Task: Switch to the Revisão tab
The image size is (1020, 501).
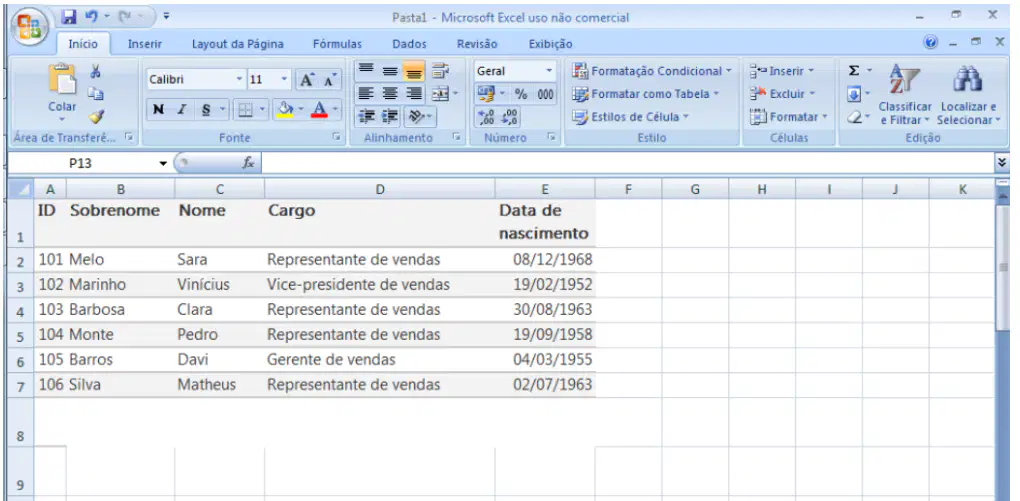Action: pos(477,44)
